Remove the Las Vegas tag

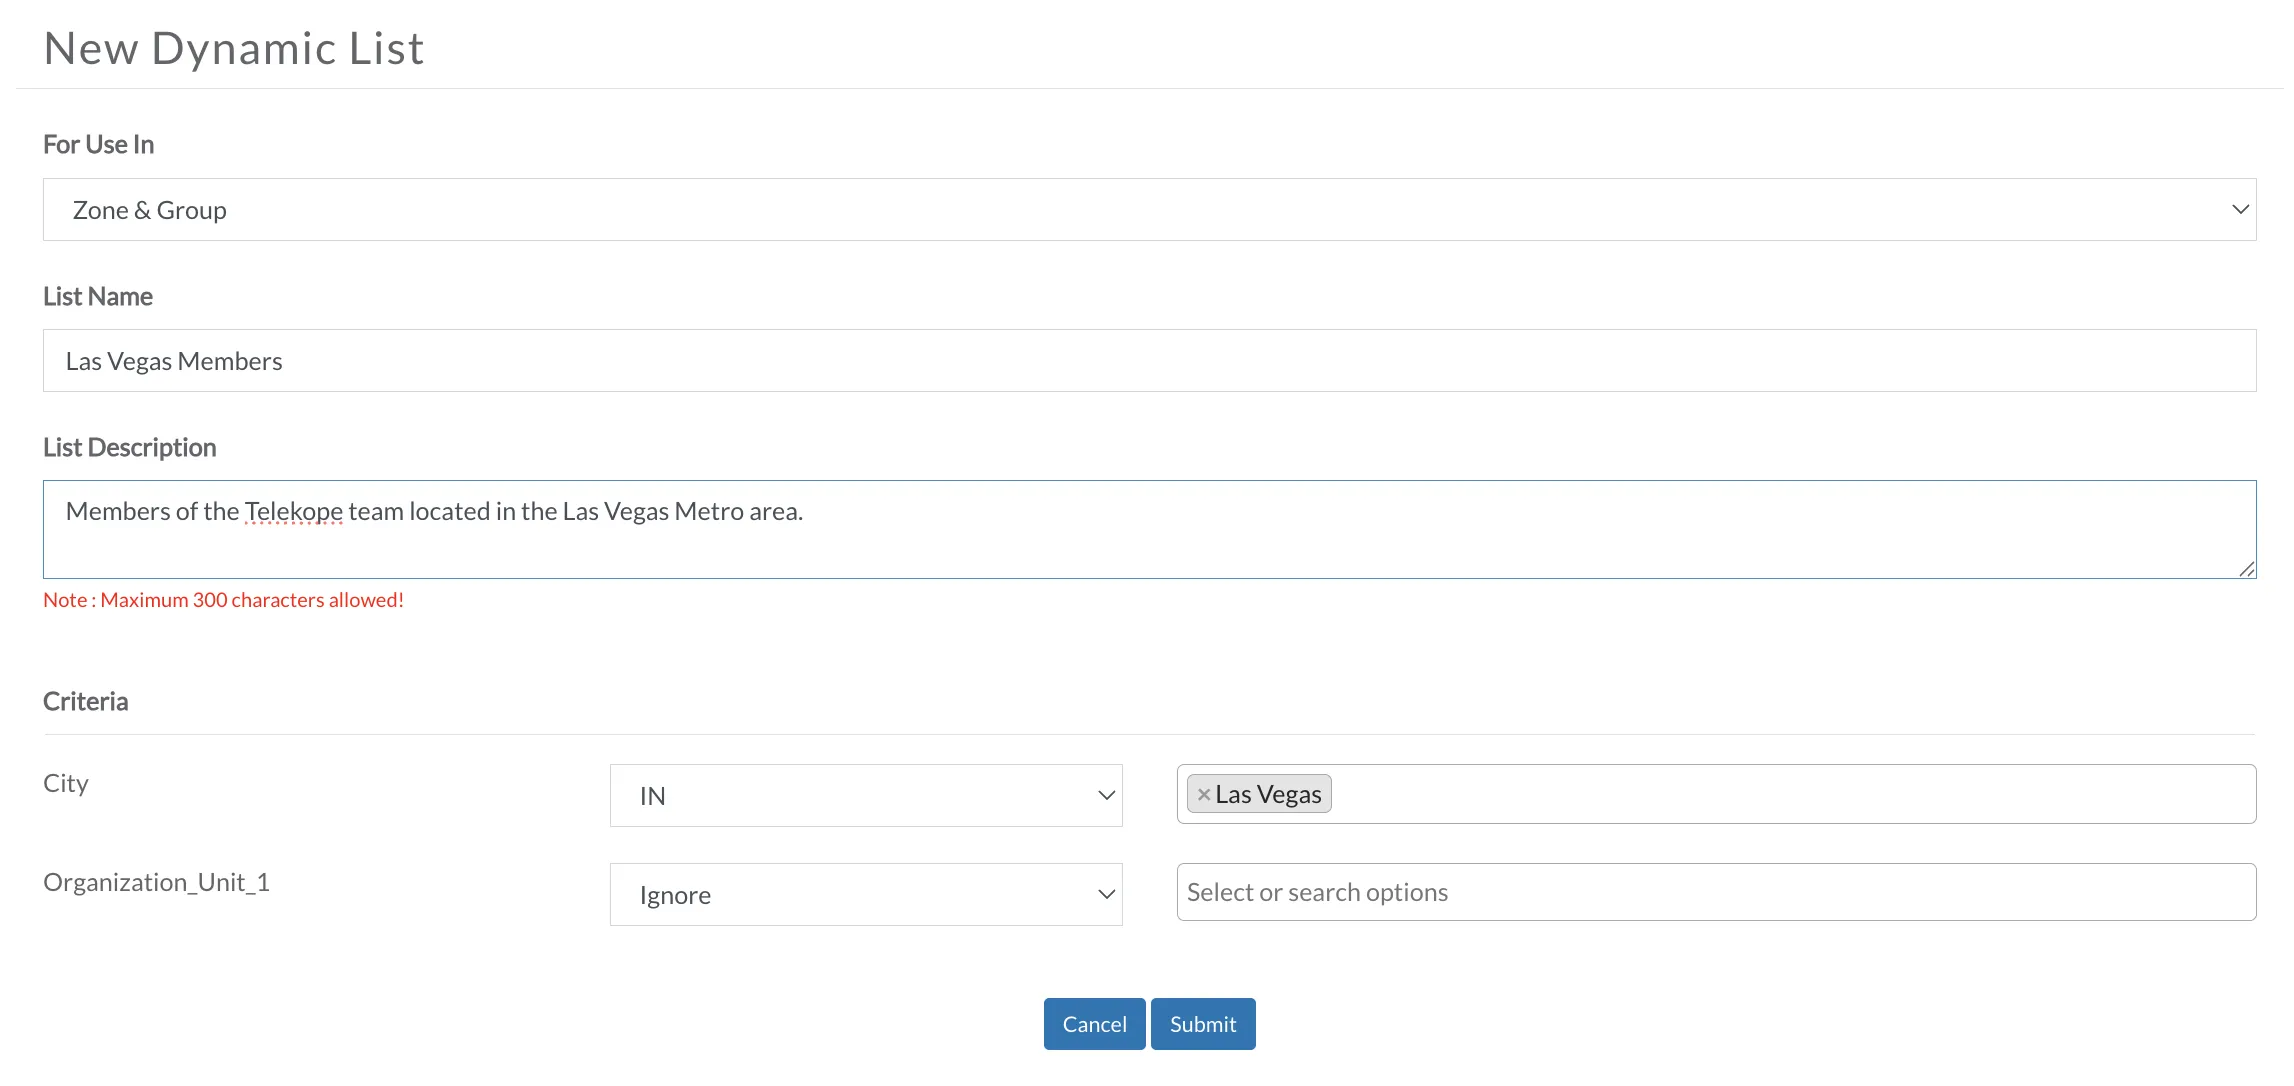(x=1204, y=794)
